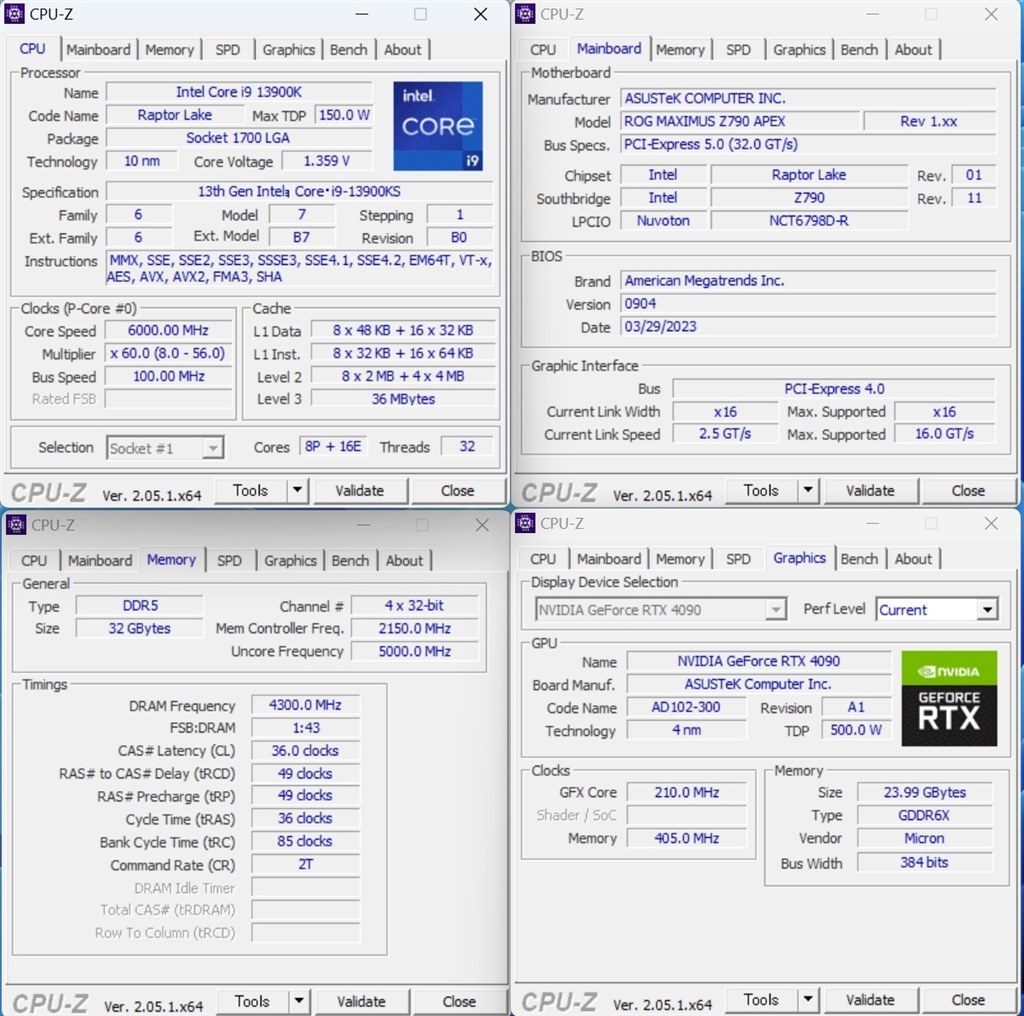Click Tools button in the Graphics window

tap(761, 999)
